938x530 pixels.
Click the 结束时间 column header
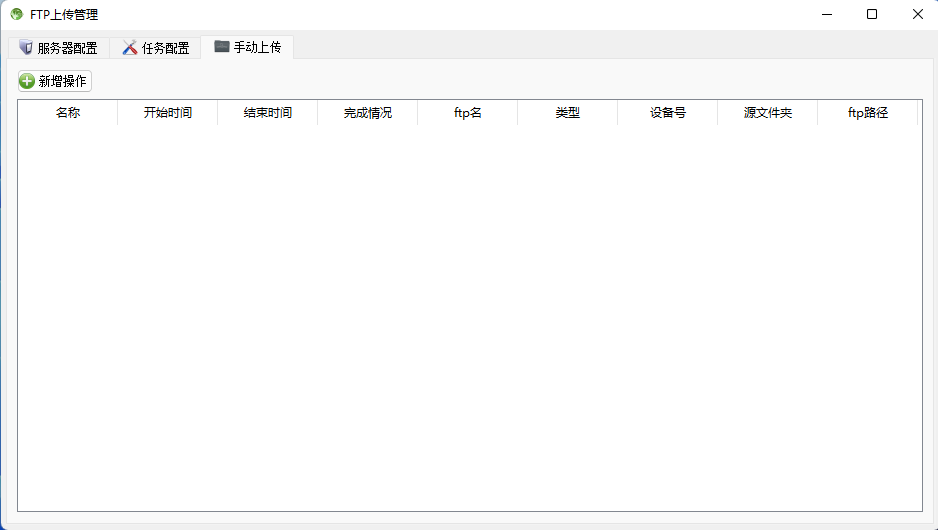coord(267,112)
